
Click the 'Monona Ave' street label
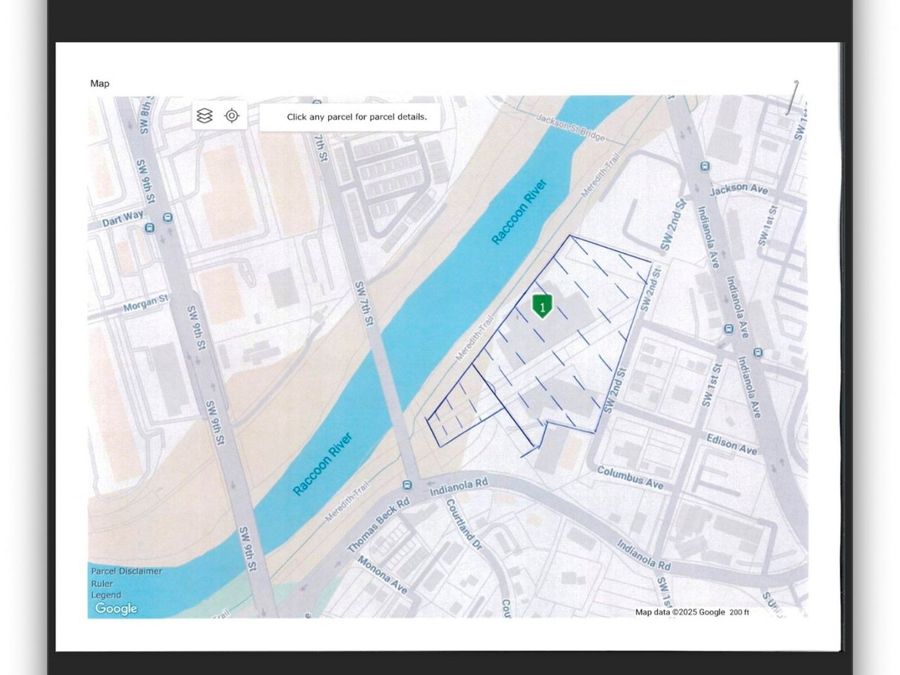tap(382, 575)
